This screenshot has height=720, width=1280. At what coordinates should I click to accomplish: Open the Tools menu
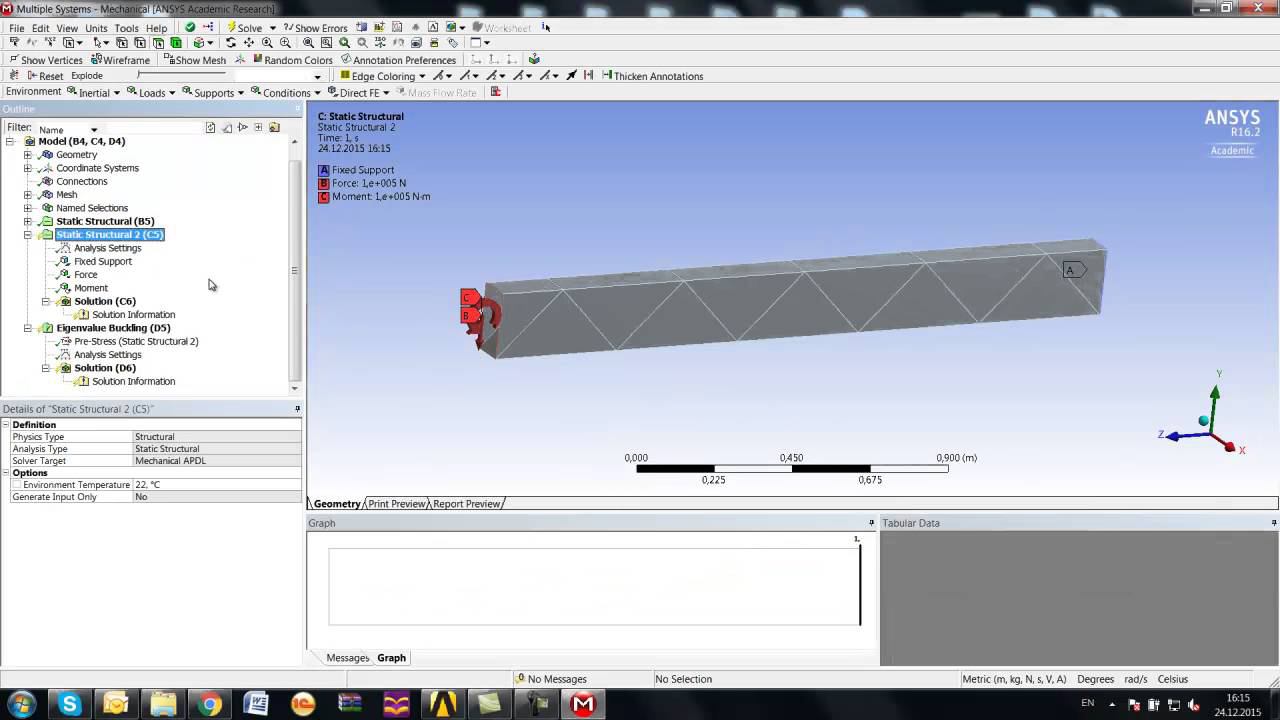pos(126,28)
